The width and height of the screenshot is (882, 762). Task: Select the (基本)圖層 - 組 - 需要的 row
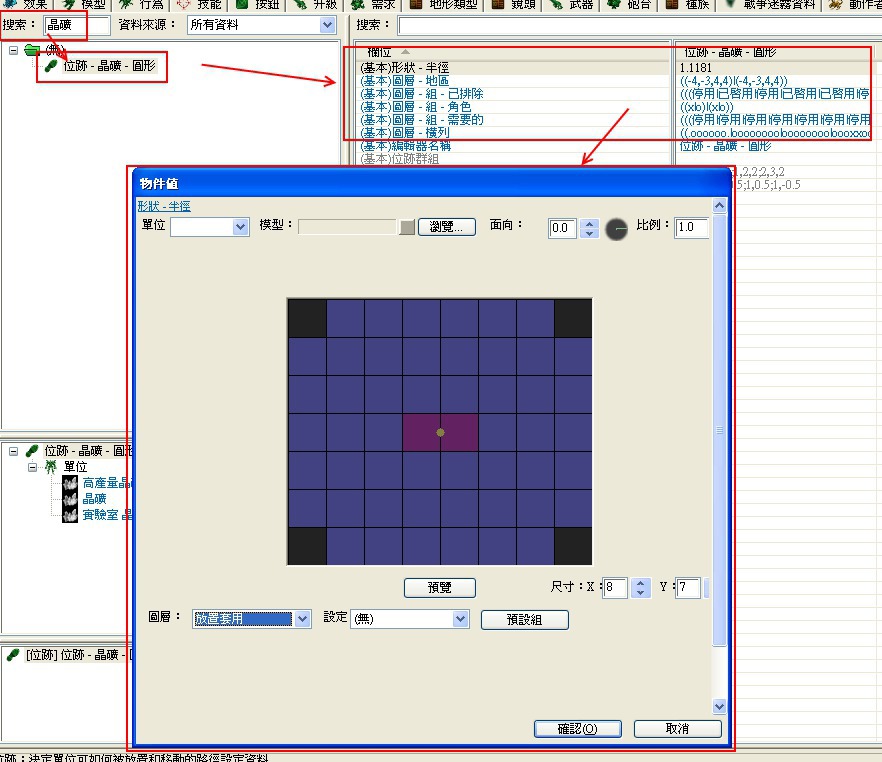513,119
